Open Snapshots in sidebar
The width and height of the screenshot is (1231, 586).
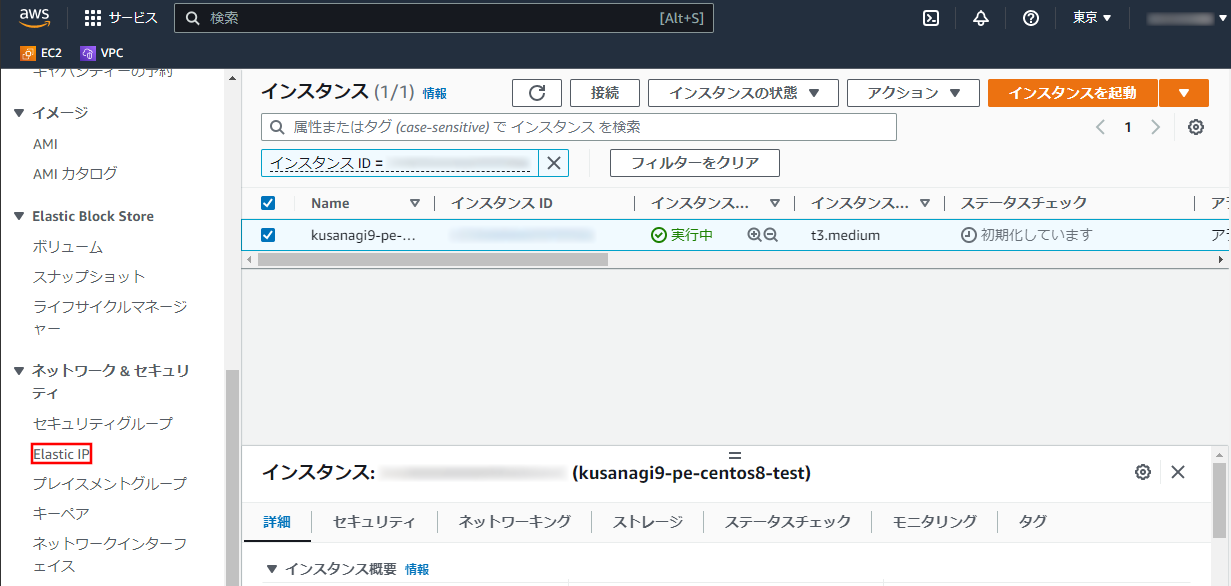tap(89, 276)
